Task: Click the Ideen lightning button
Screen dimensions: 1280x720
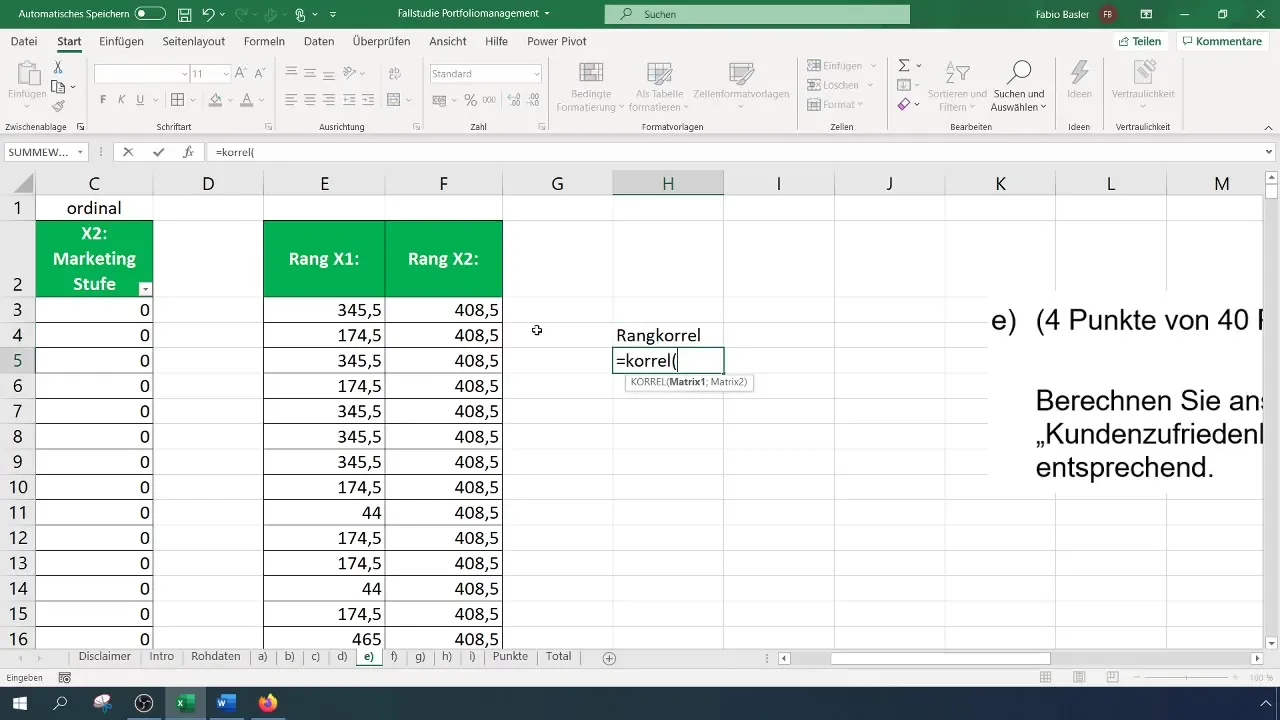Action: 1079,80
